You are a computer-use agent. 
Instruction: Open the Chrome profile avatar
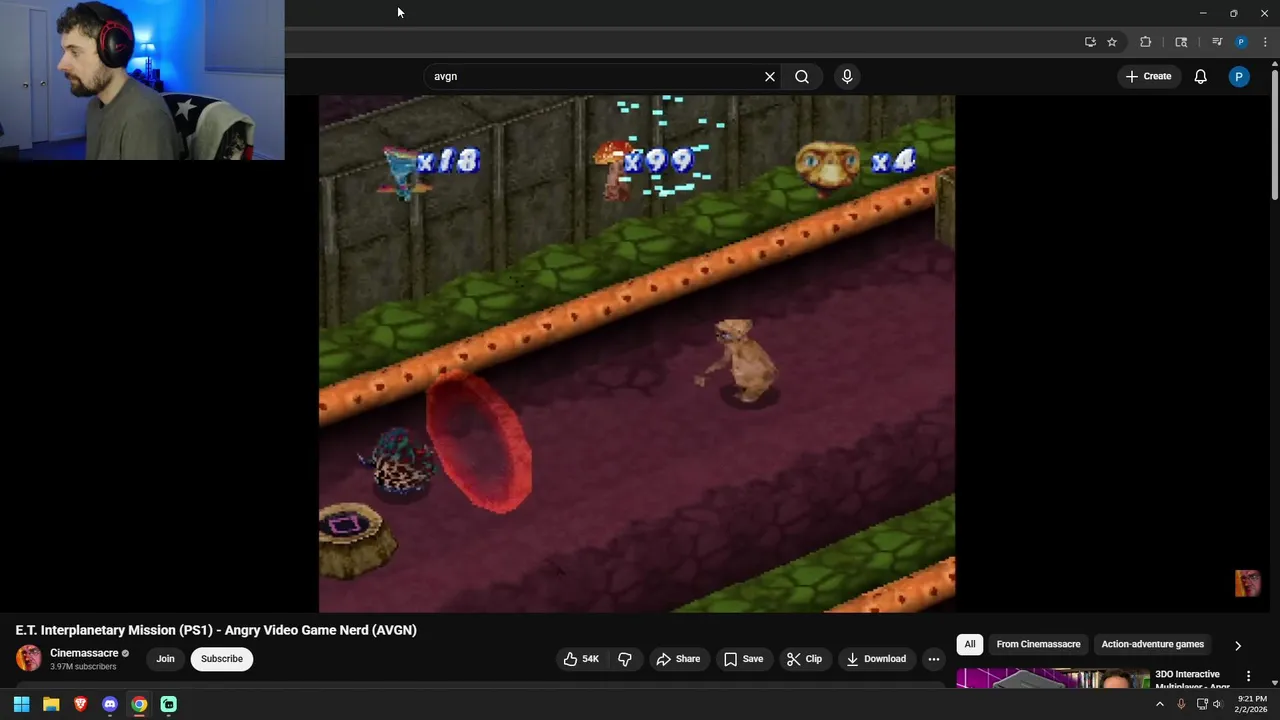pyautogui.click(x=1241, y=42)
